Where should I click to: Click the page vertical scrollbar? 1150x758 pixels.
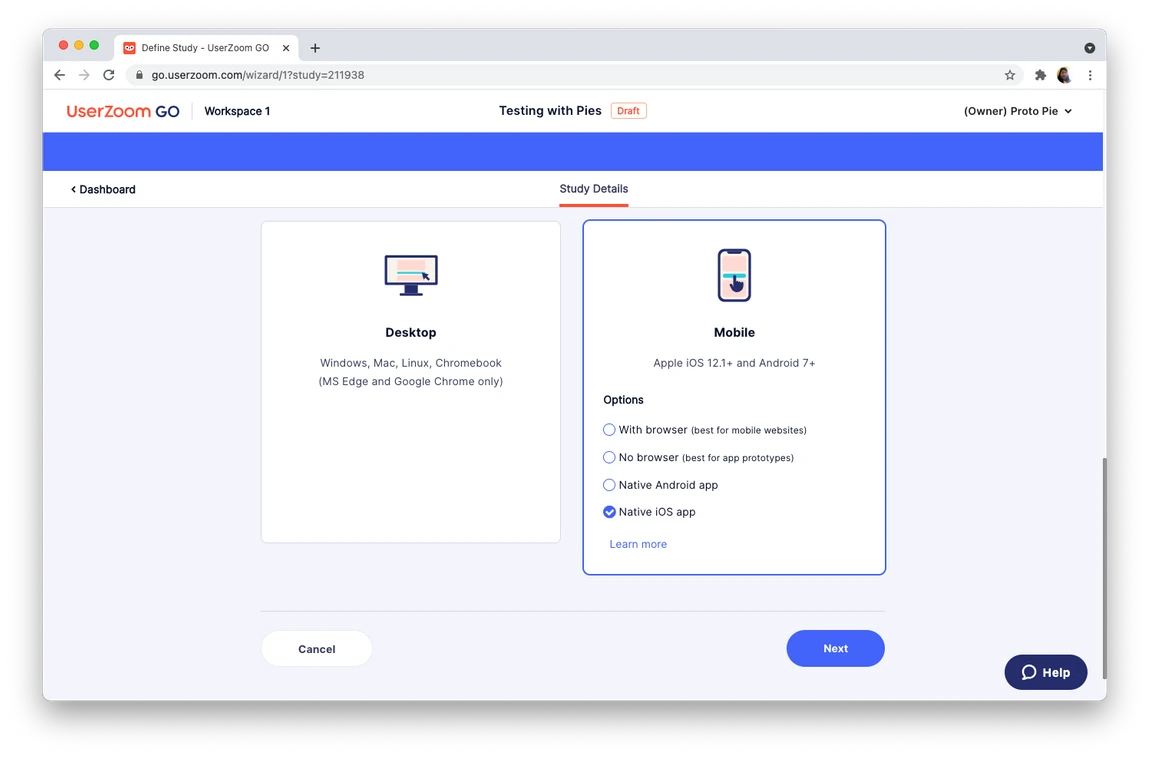click(x=1103, y=568)
